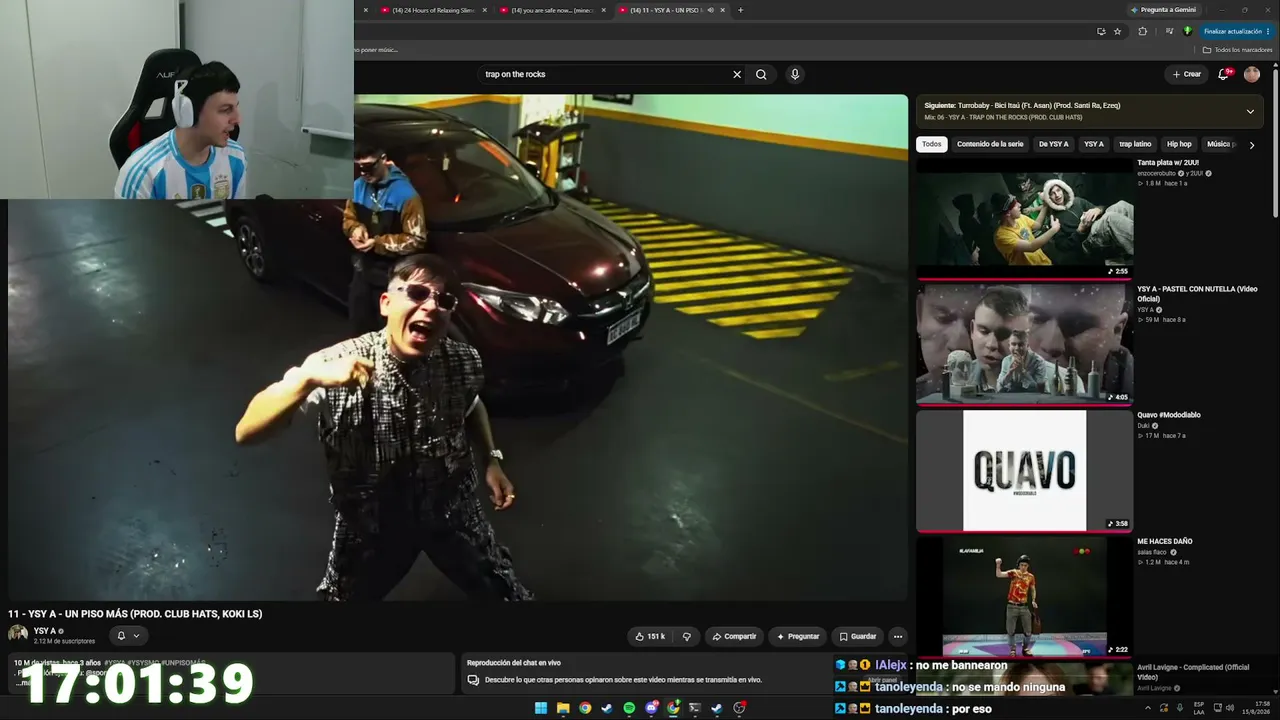Screen dimensions: 1280x720
Task: Click the video player area
Action: pyautogui.click(x=458, y=347)
